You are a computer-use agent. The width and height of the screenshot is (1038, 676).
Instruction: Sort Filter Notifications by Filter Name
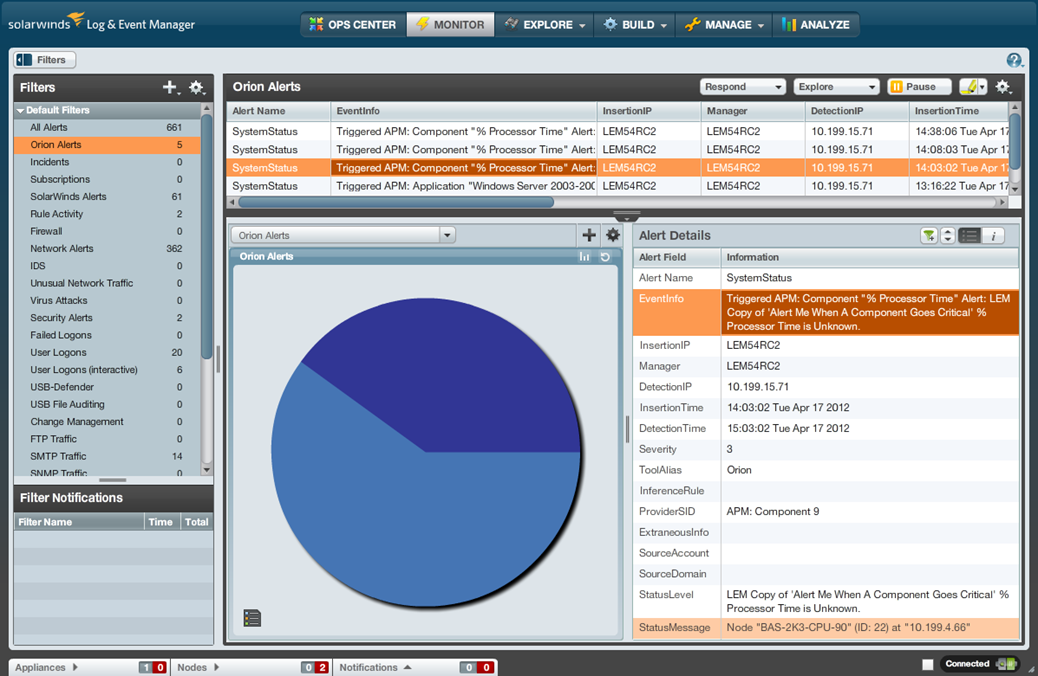[x=79, y=522]
